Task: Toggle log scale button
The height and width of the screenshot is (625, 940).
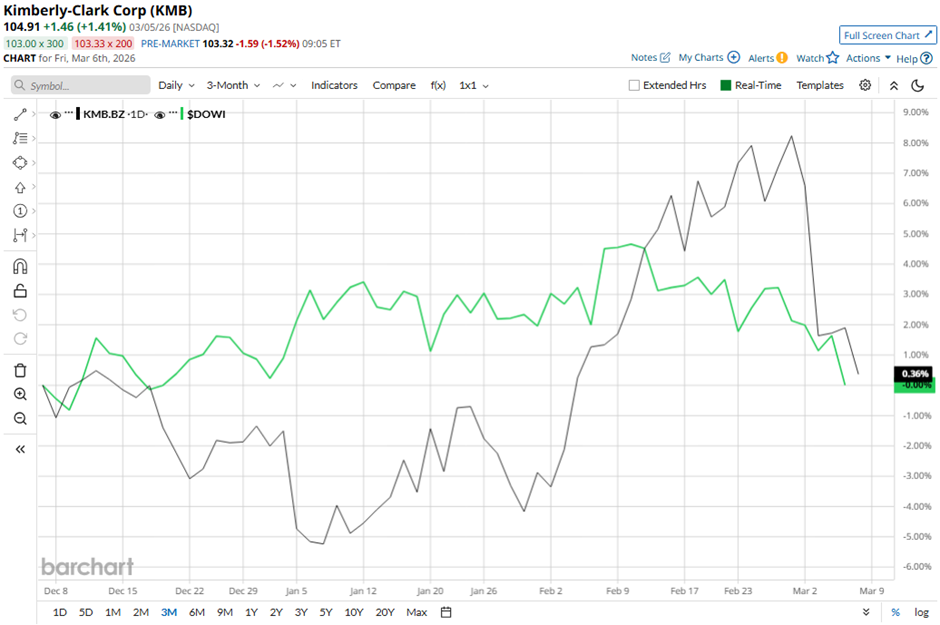Action: 921,612
